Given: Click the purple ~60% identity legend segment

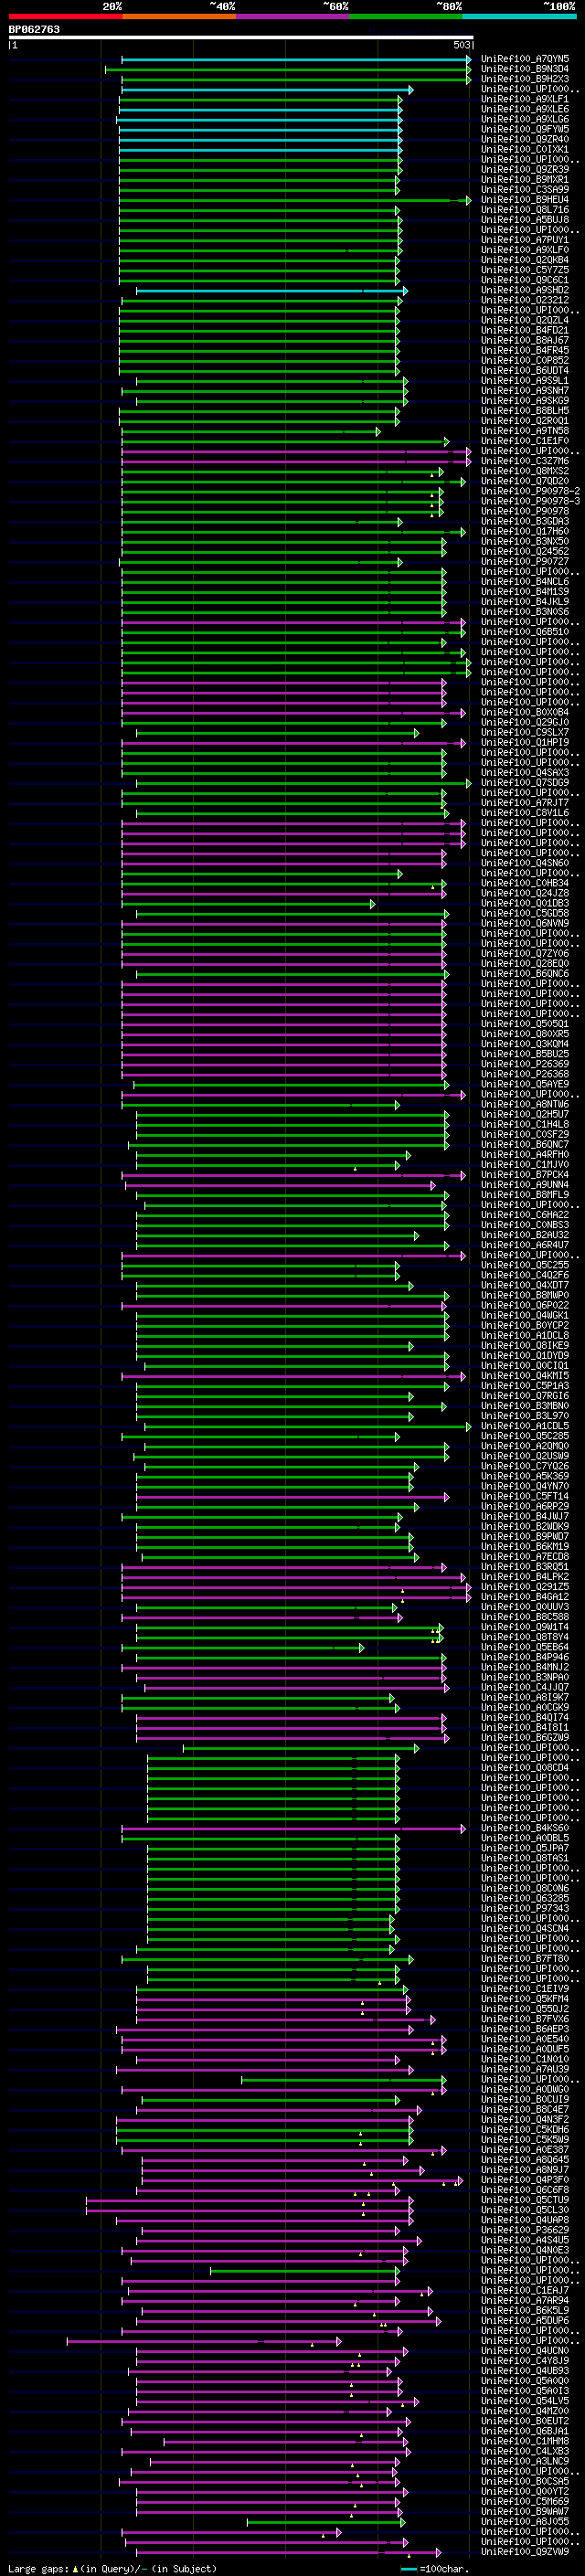Looking at the screenshot, I should pyautogui.click(x=293, y=16).
